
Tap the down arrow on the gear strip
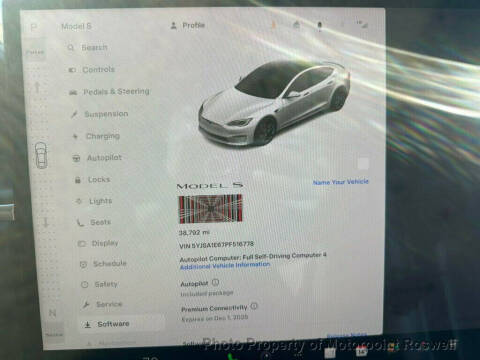coord(46,222)
